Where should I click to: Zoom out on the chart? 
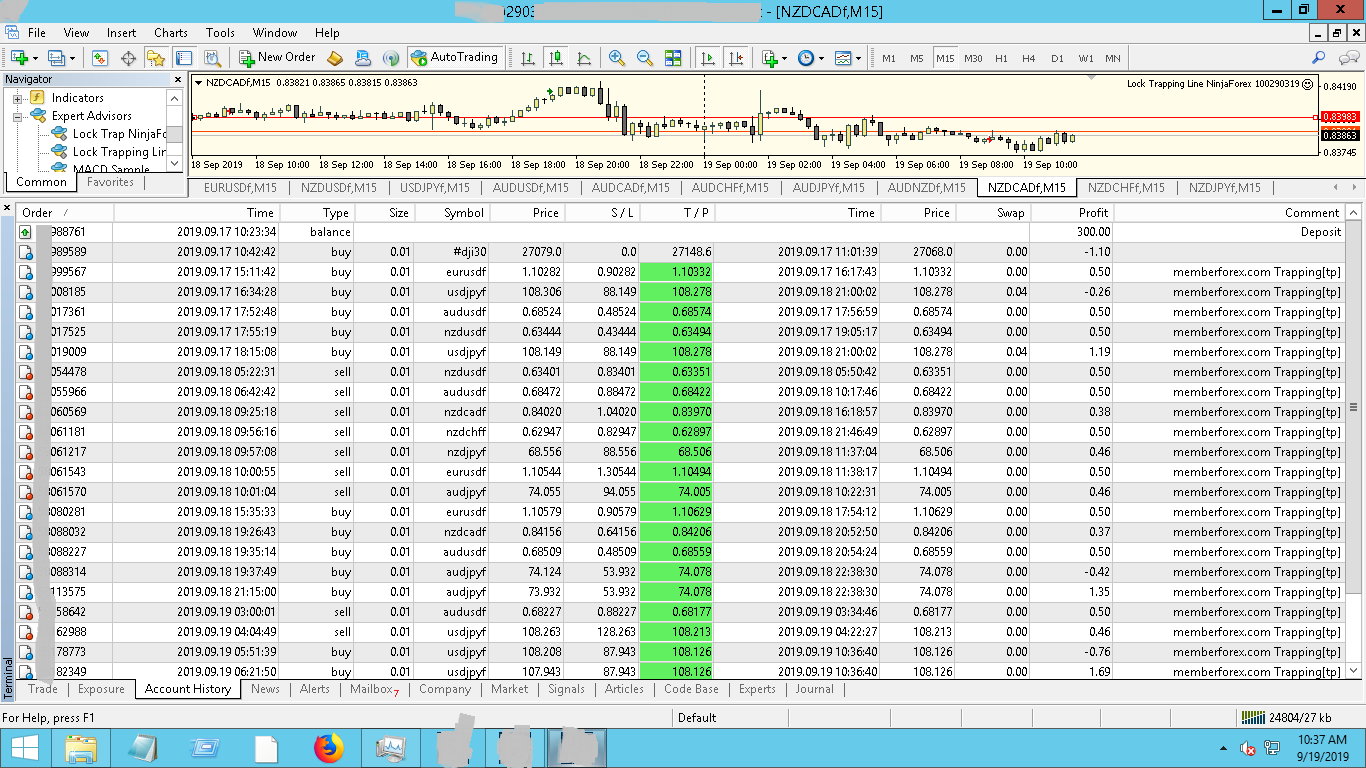tap(645, 58)
